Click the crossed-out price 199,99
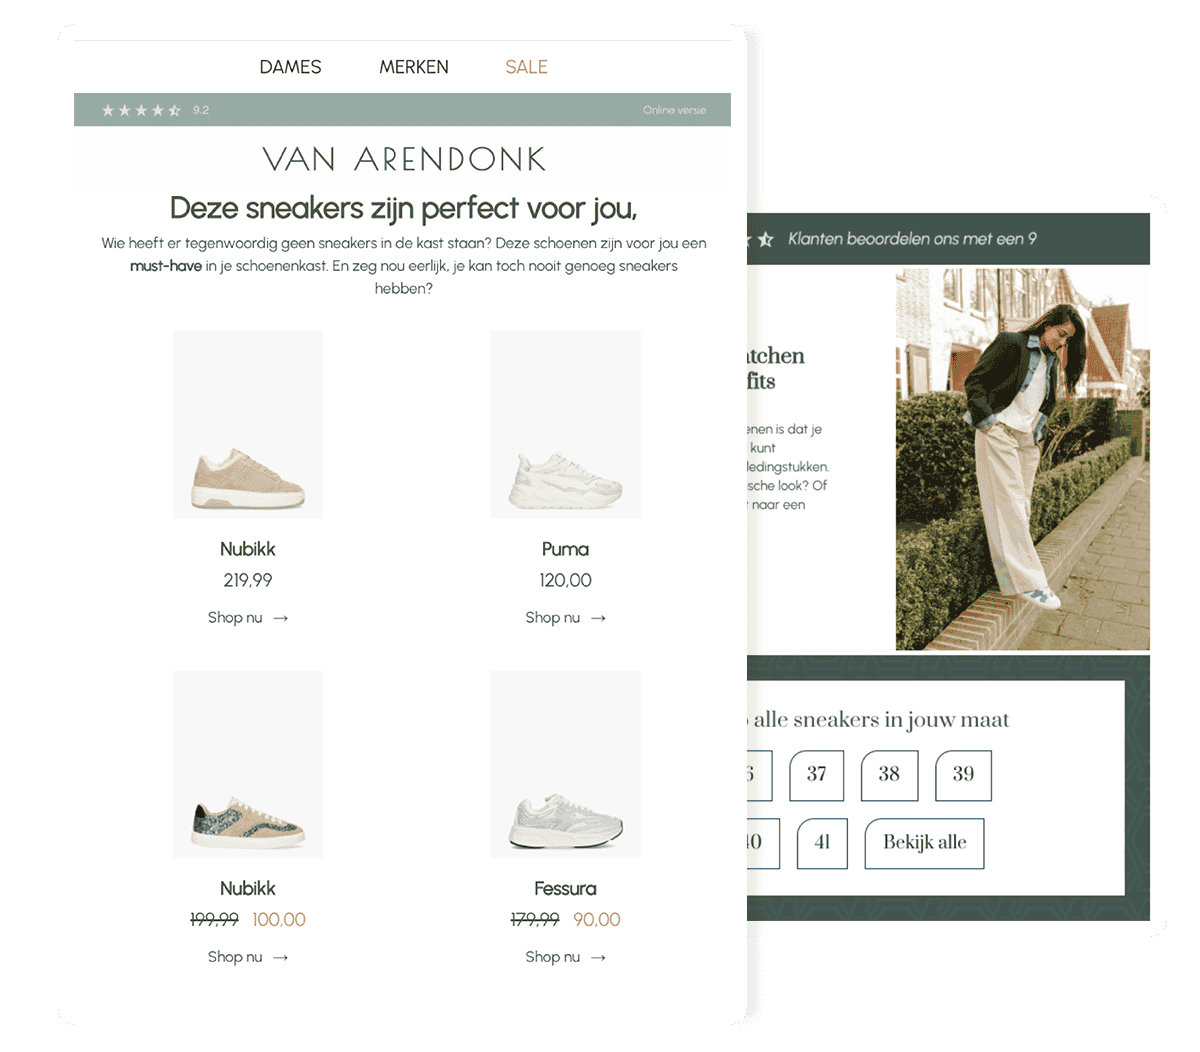Image resolution: width=1200 pixels, height=1052 pixels. tap(215, 920)
